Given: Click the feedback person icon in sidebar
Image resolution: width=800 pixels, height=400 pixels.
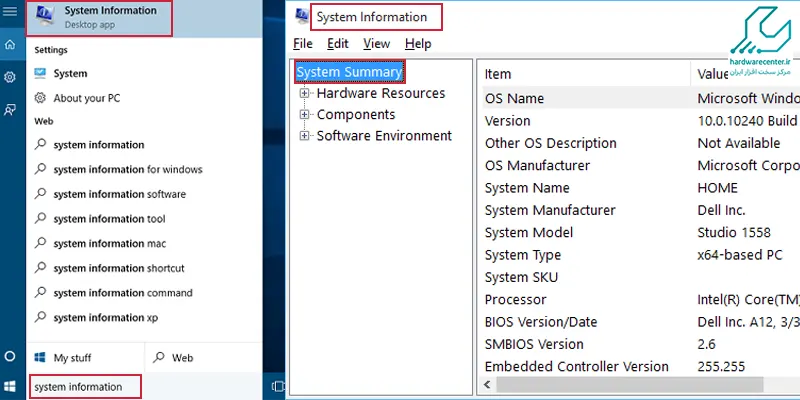Looking at the screenshot, I should pos(10,109).
